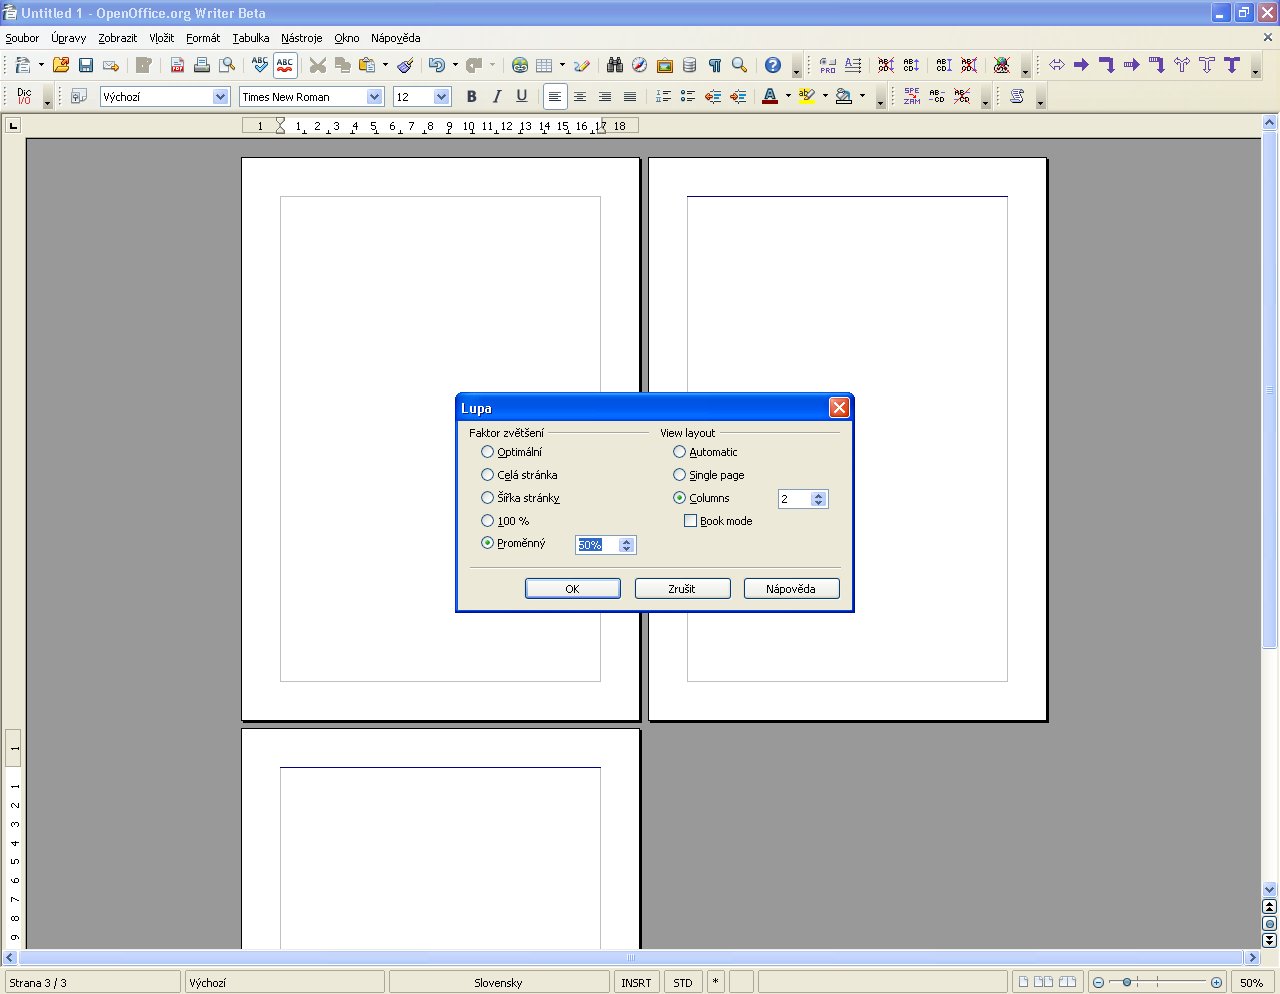Open the paragraph style Výchozí dropdown

221,97
